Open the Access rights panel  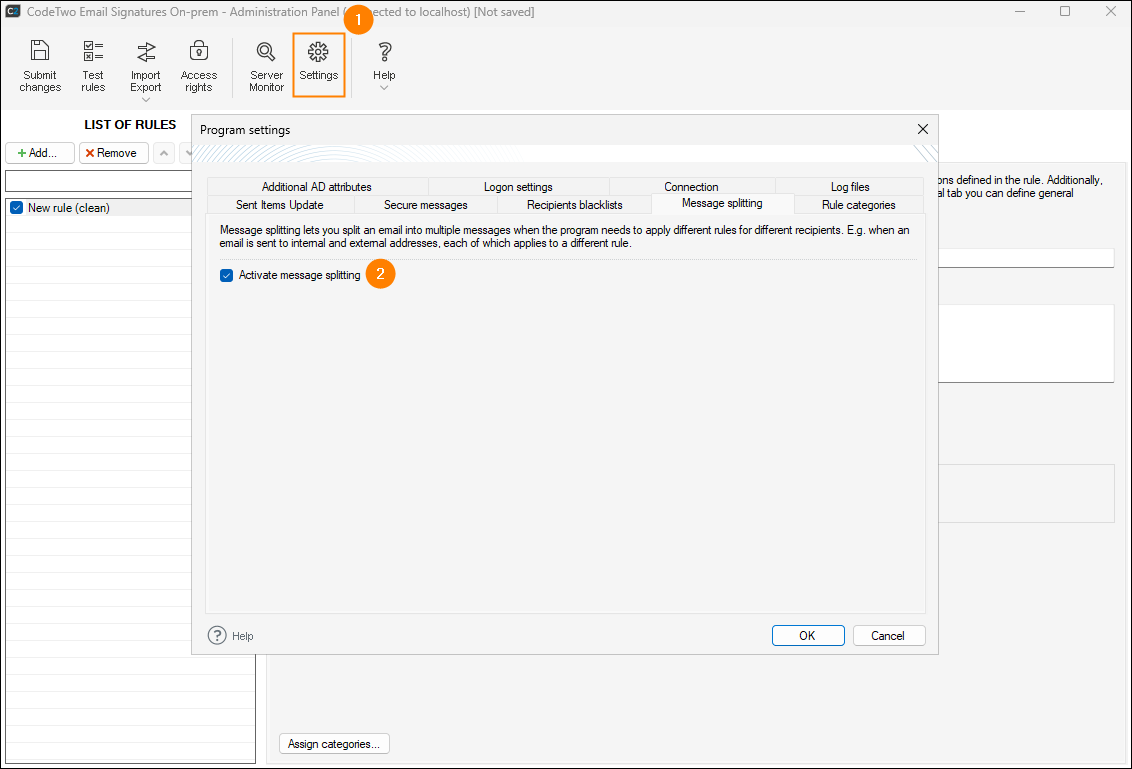coord(198,65)
